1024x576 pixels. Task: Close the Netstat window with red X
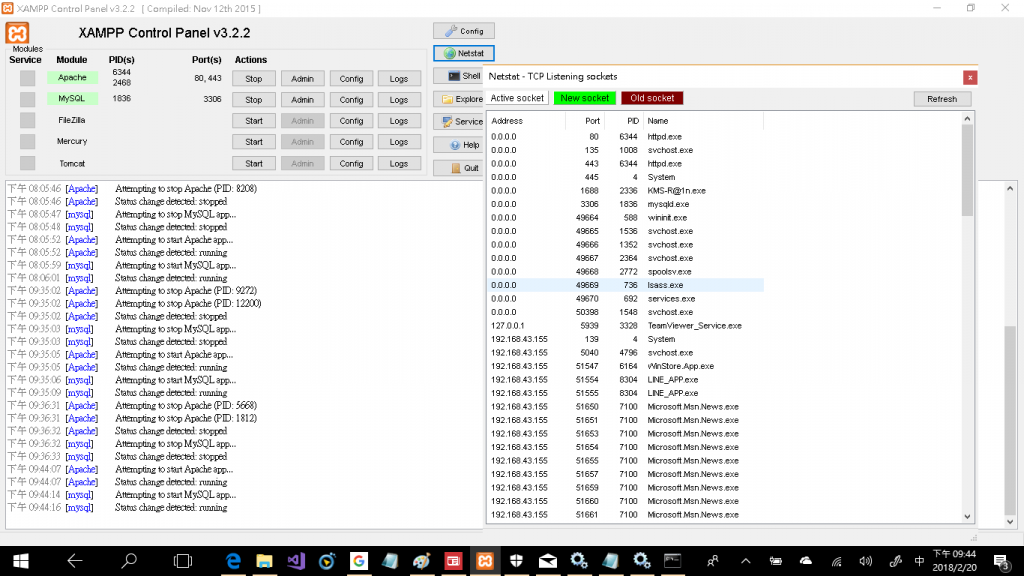click(x=970, y=78)
